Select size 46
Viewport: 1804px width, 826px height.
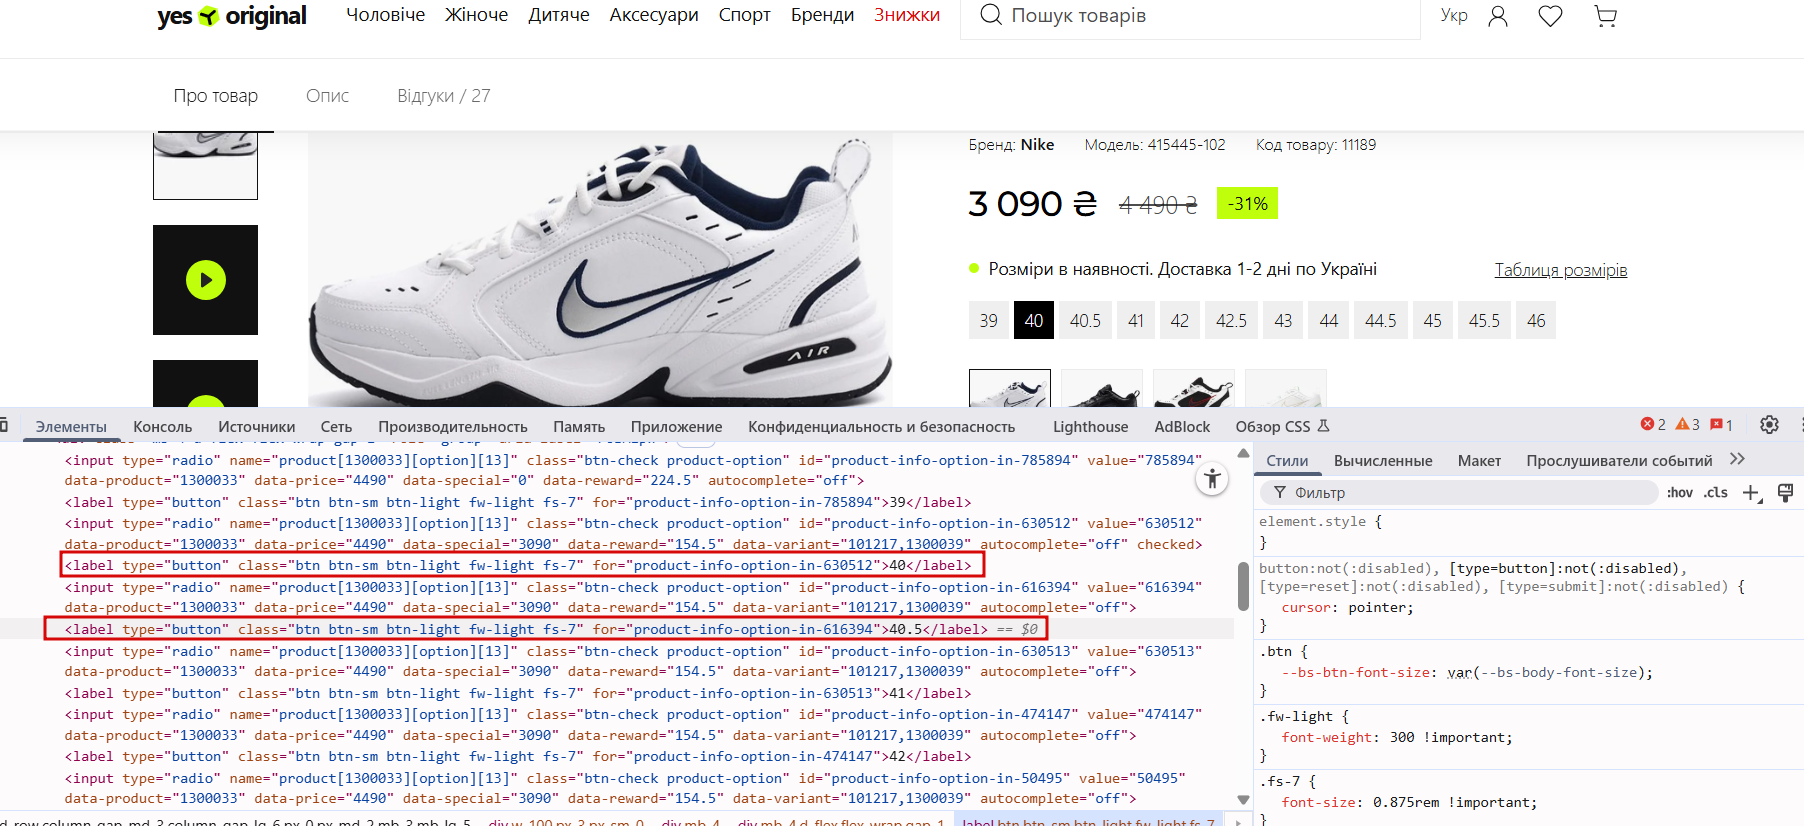[x=1536, y=321]
